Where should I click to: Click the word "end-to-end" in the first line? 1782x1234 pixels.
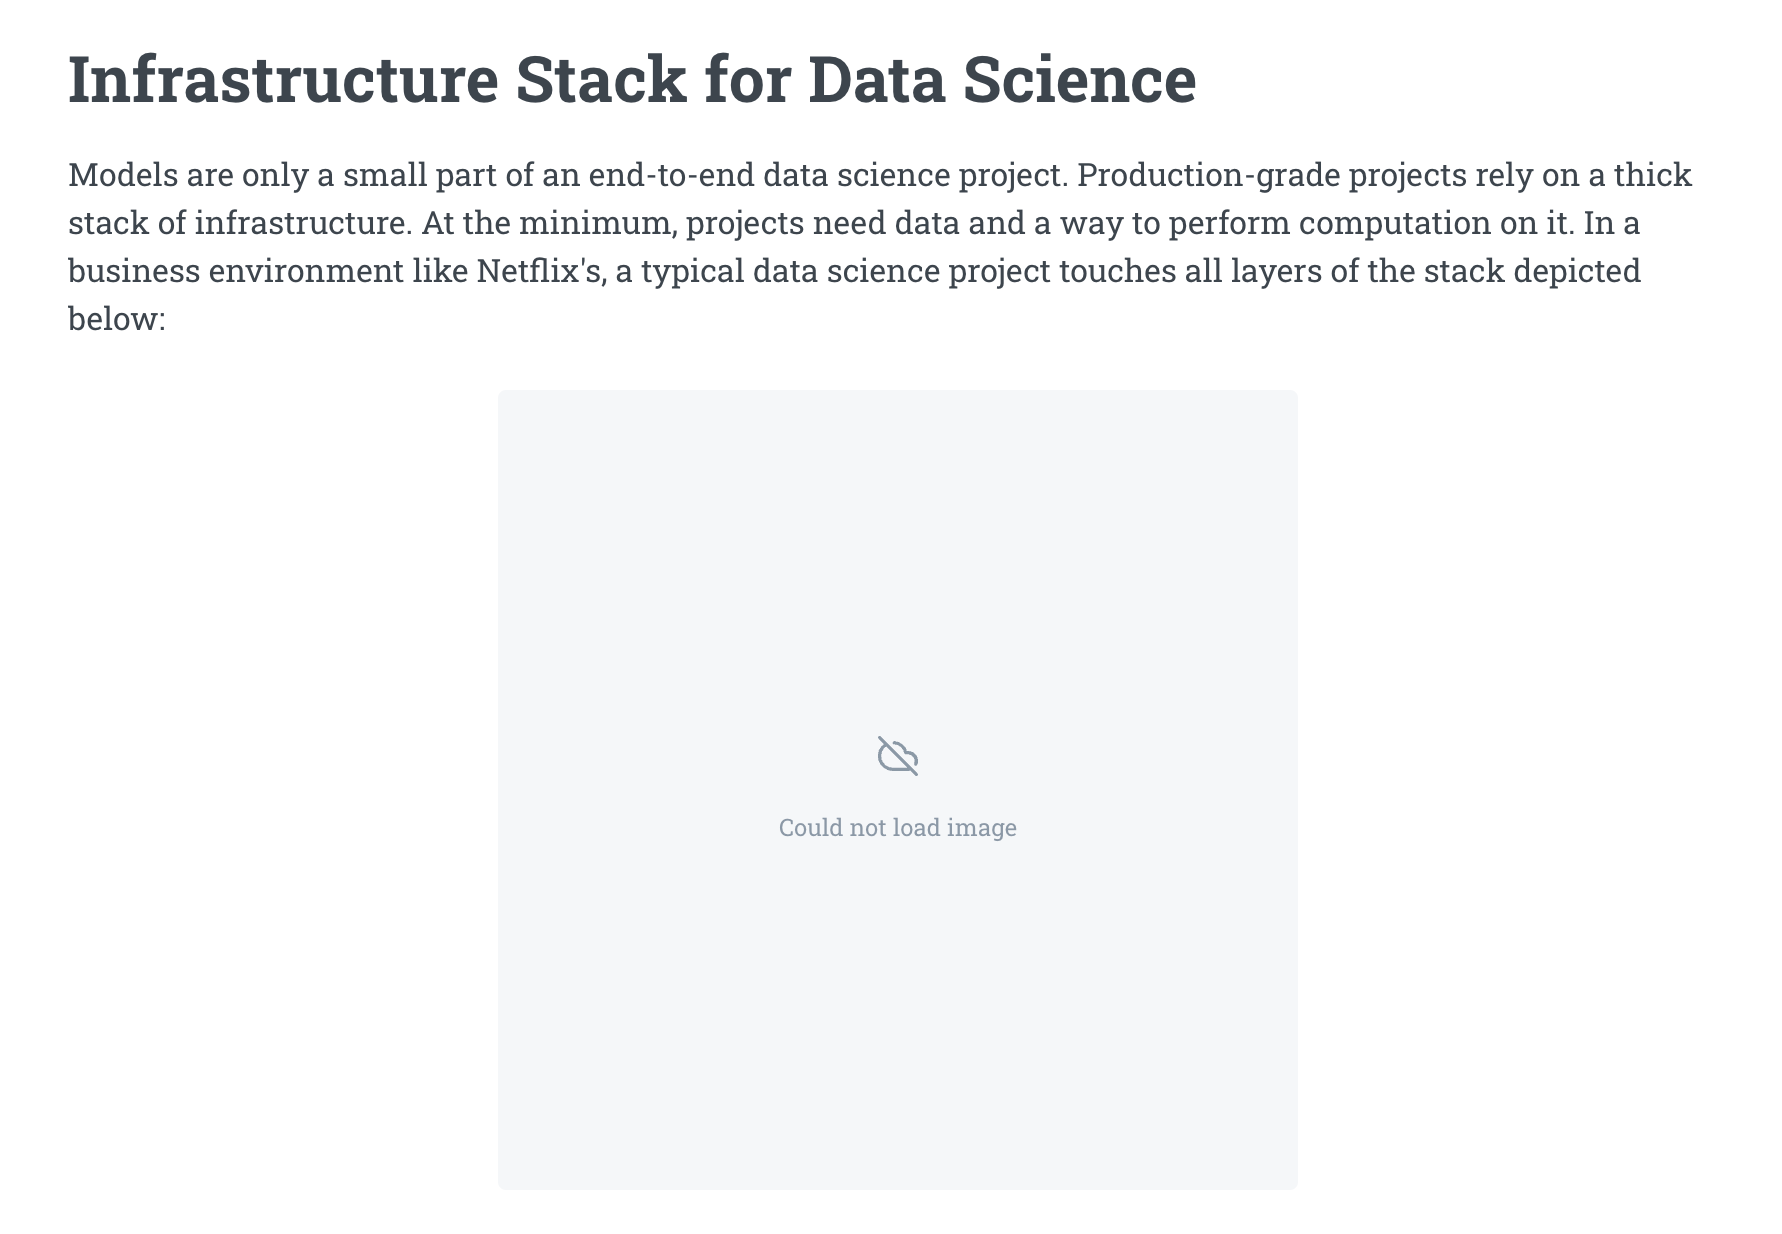click(671, 175)
